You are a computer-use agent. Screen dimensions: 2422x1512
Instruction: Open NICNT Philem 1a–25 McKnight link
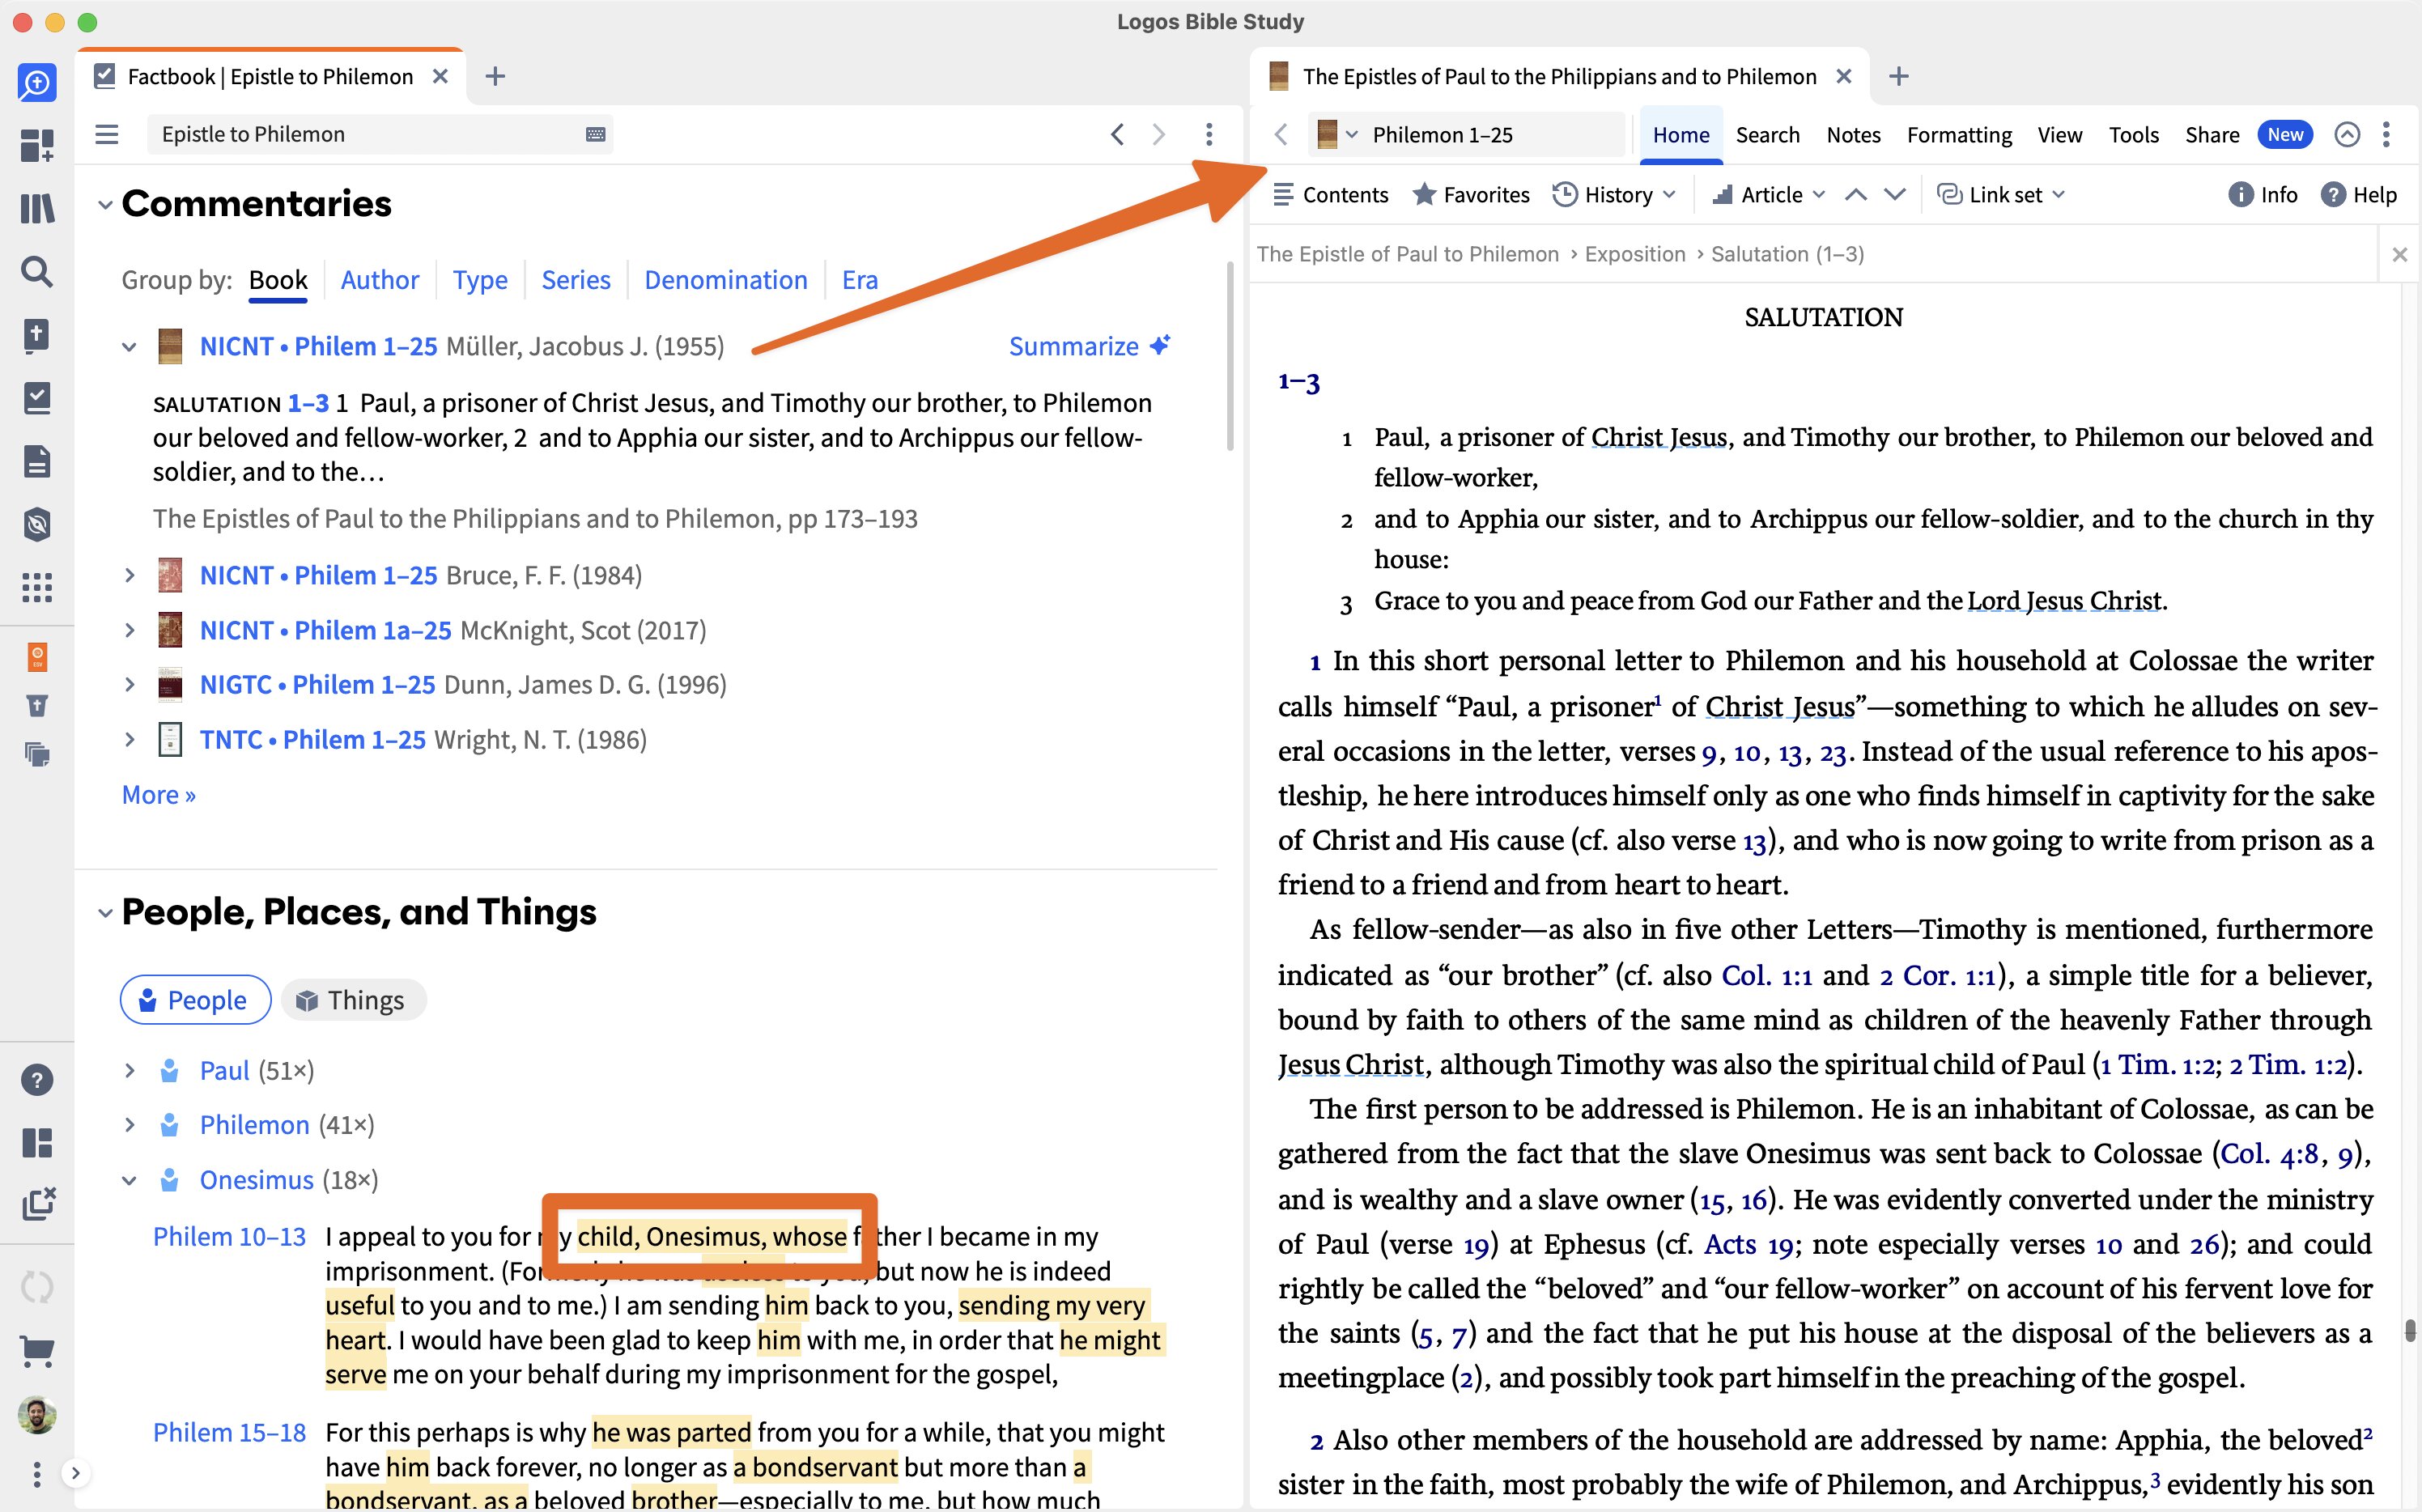coord(325,630)
